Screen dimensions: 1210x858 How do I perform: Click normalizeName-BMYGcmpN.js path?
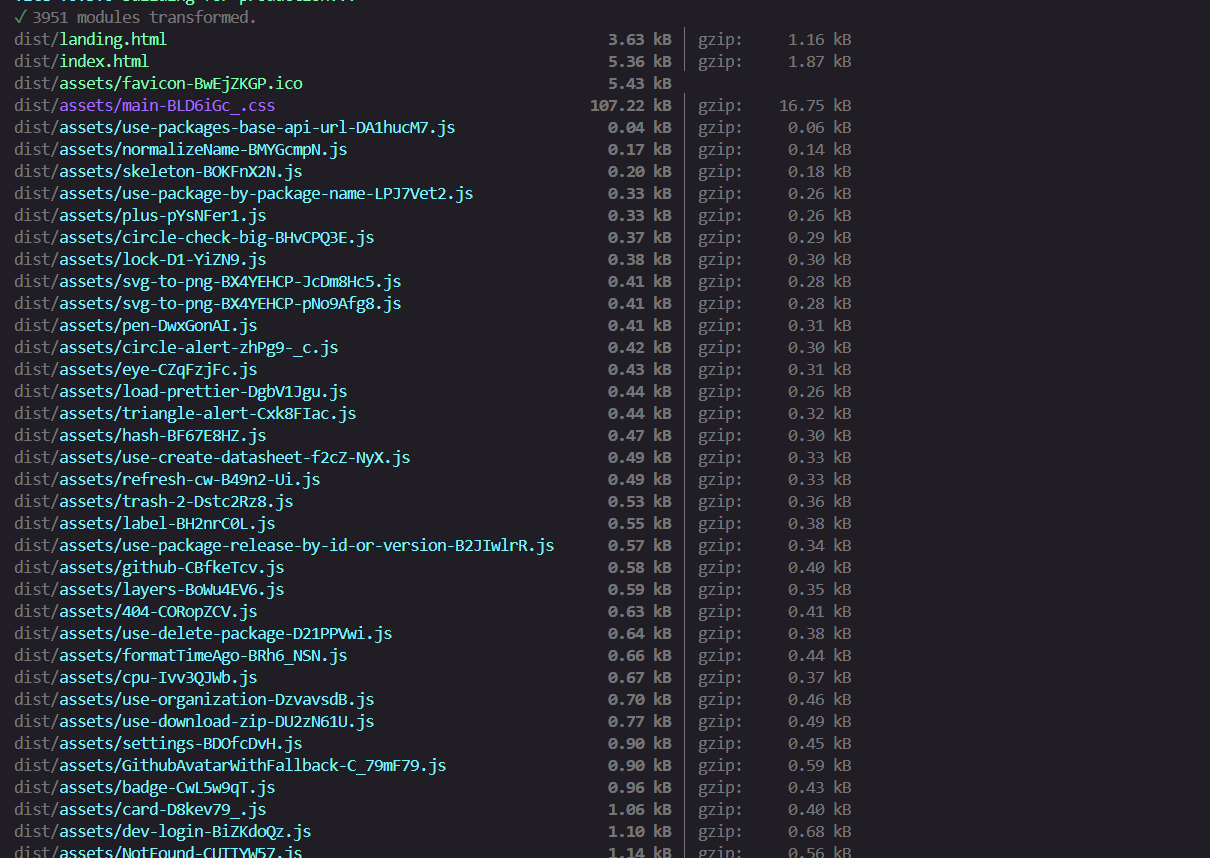coord(180,149)
